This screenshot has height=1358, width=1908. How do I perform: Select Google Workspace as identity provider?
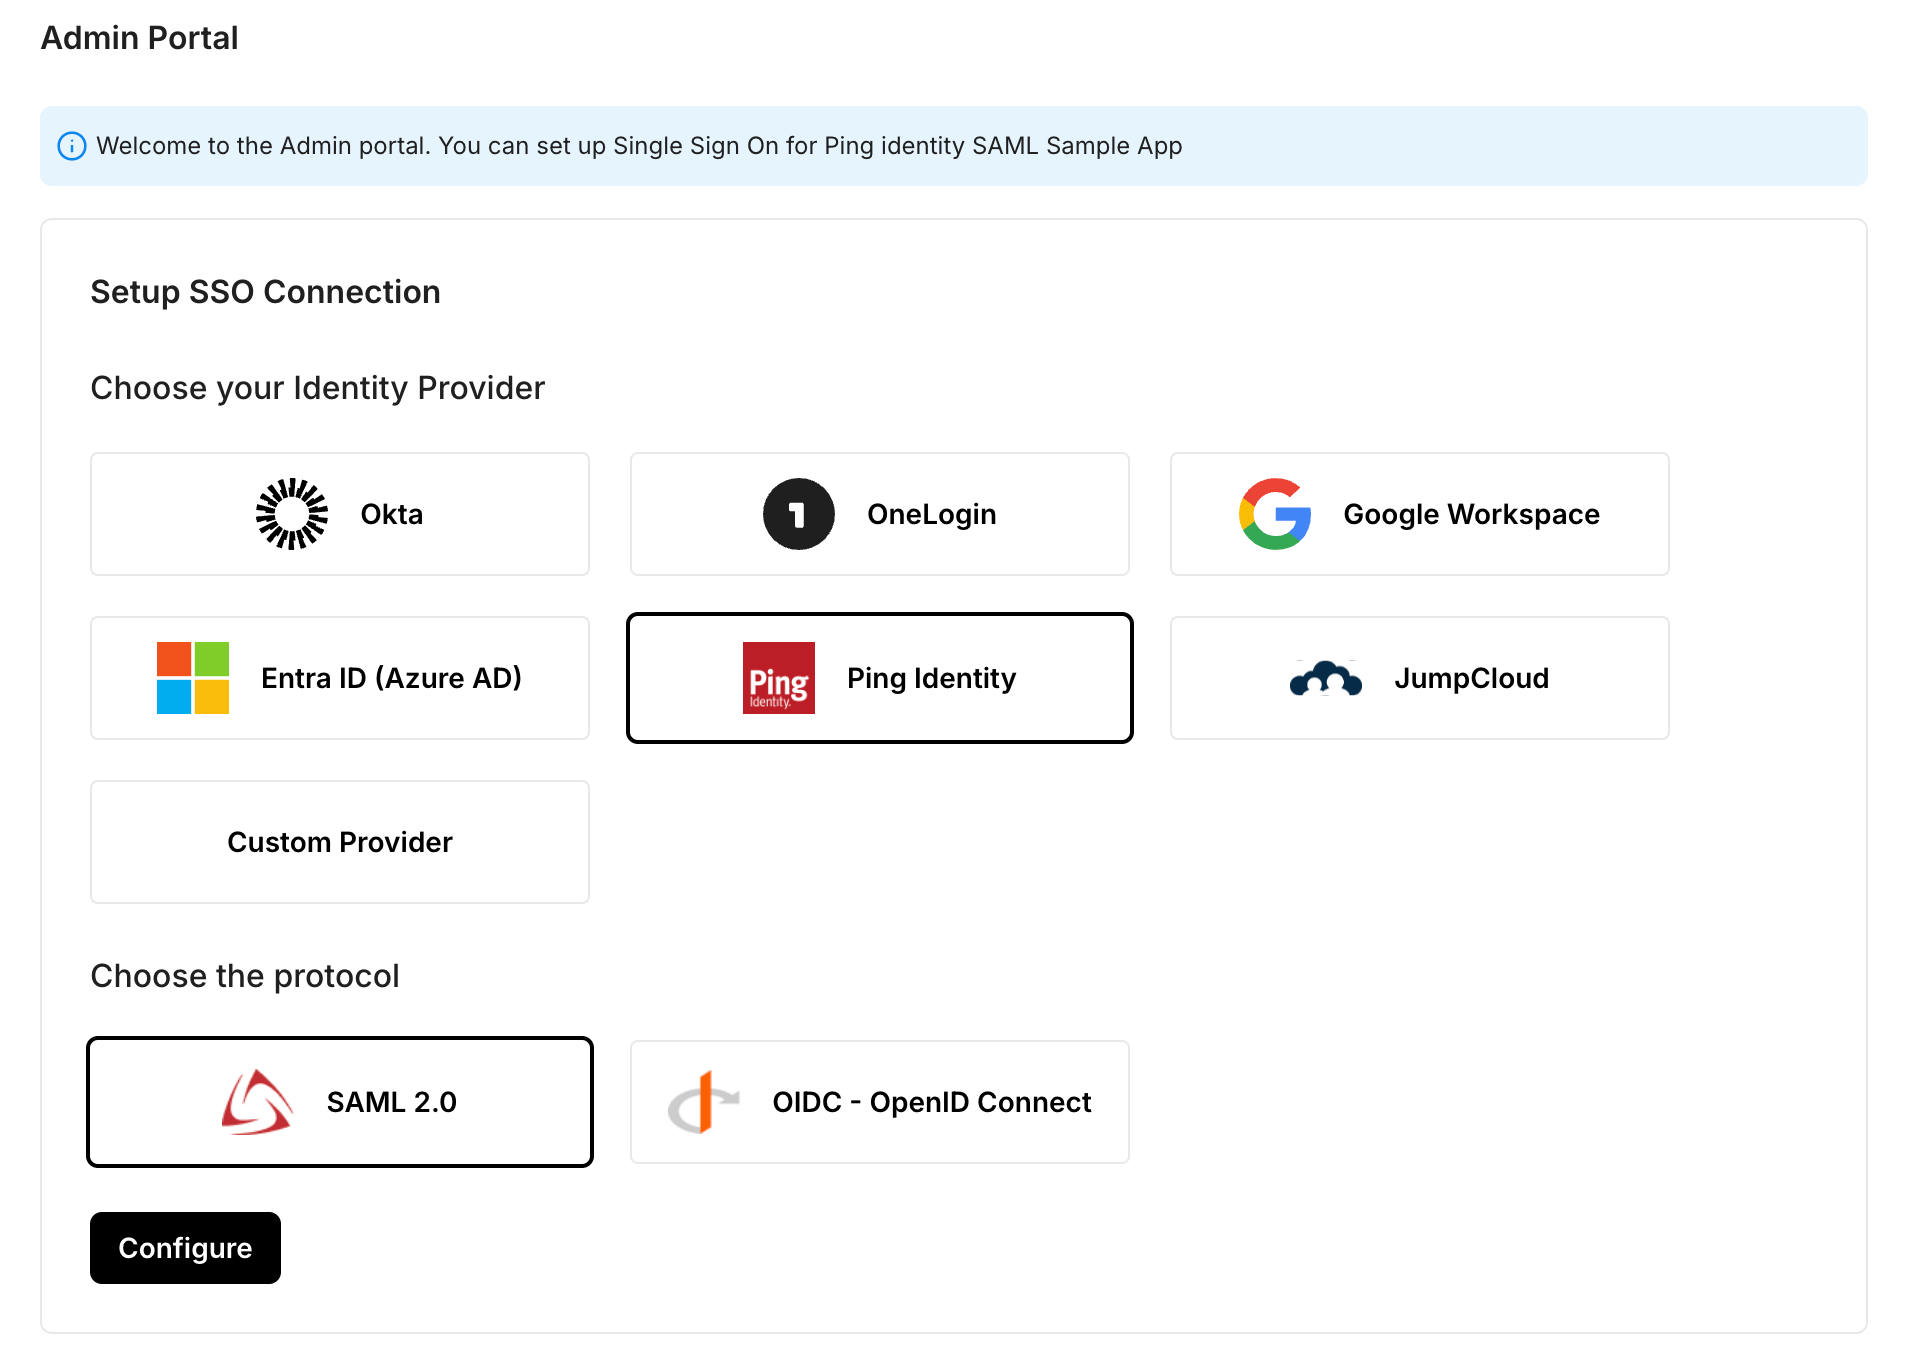1419,514
